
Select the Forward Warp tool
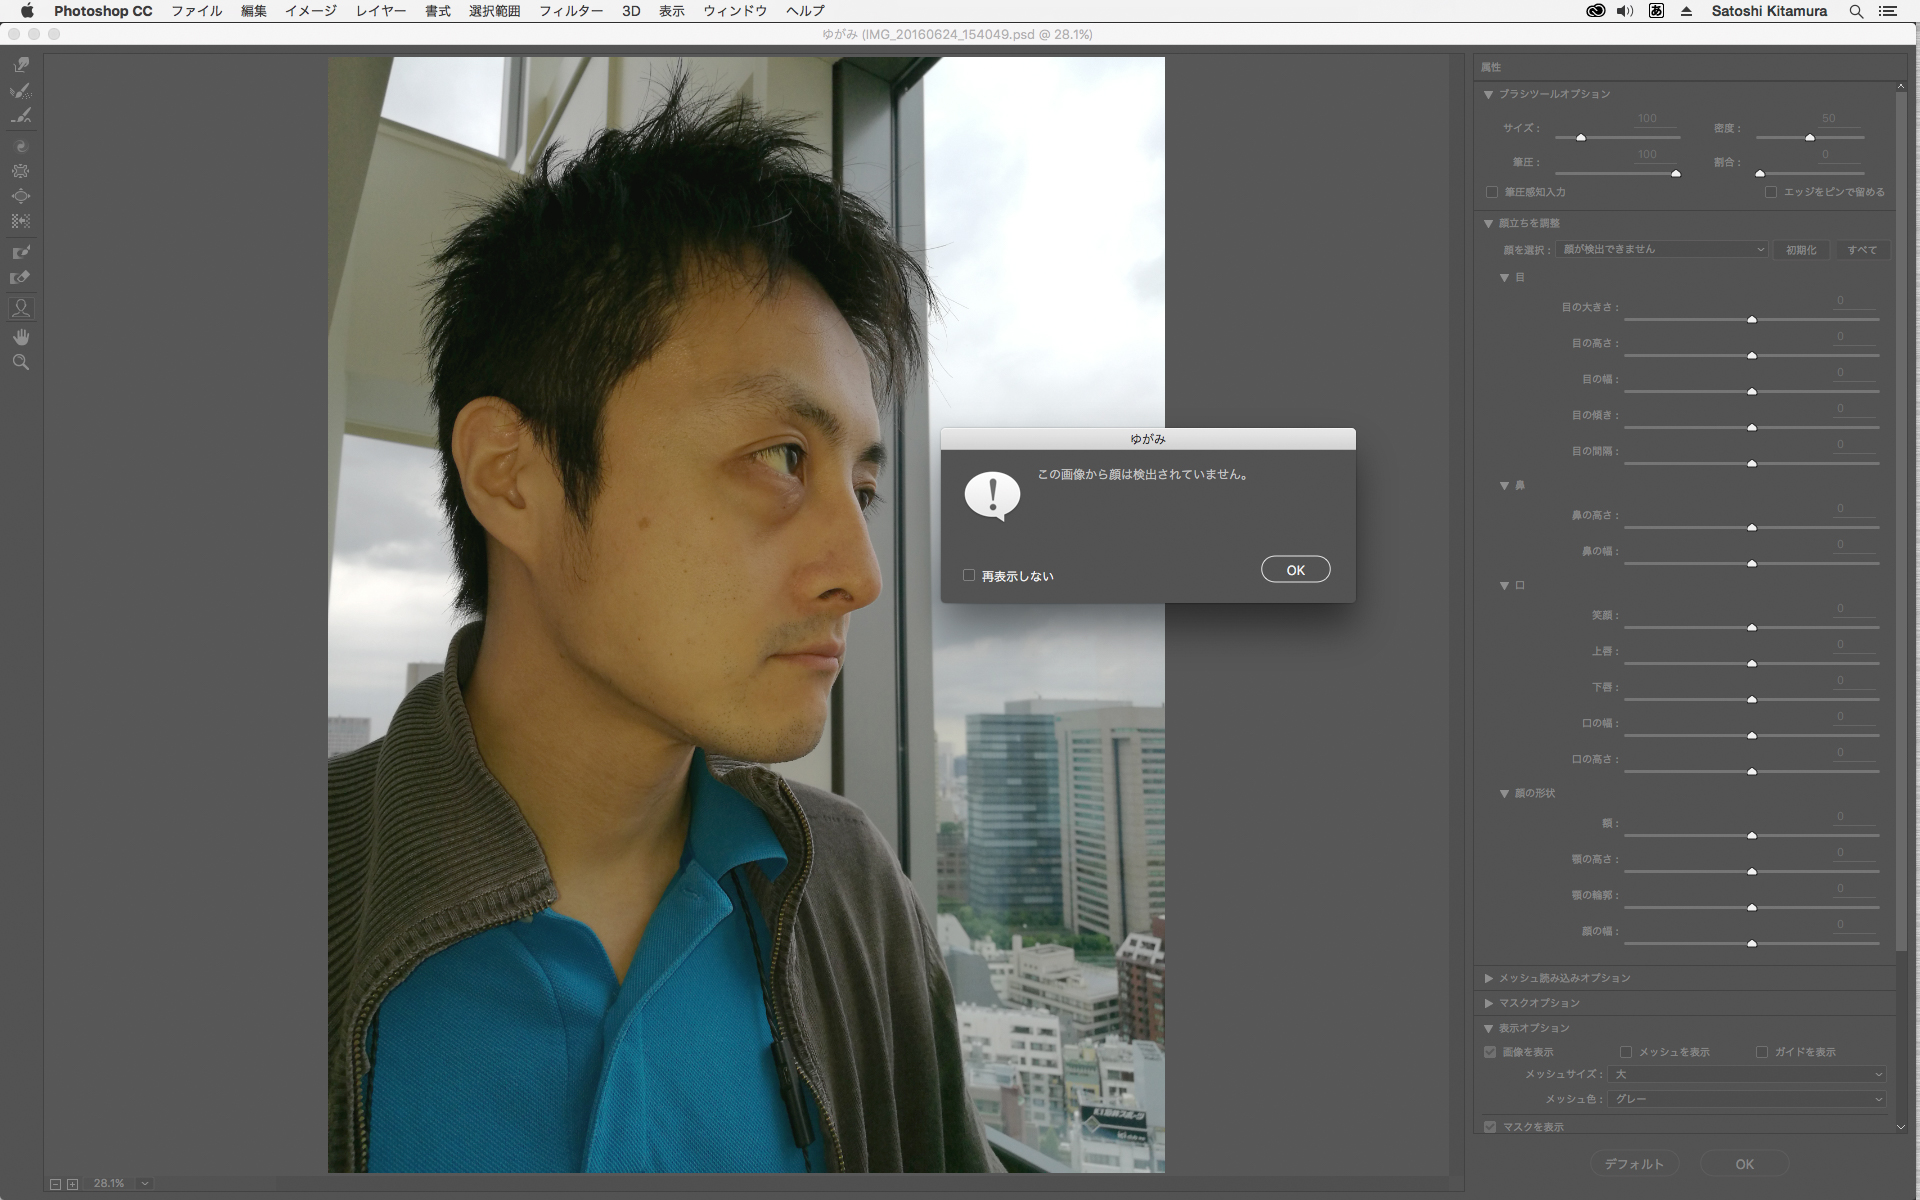[x=21, y=65]
